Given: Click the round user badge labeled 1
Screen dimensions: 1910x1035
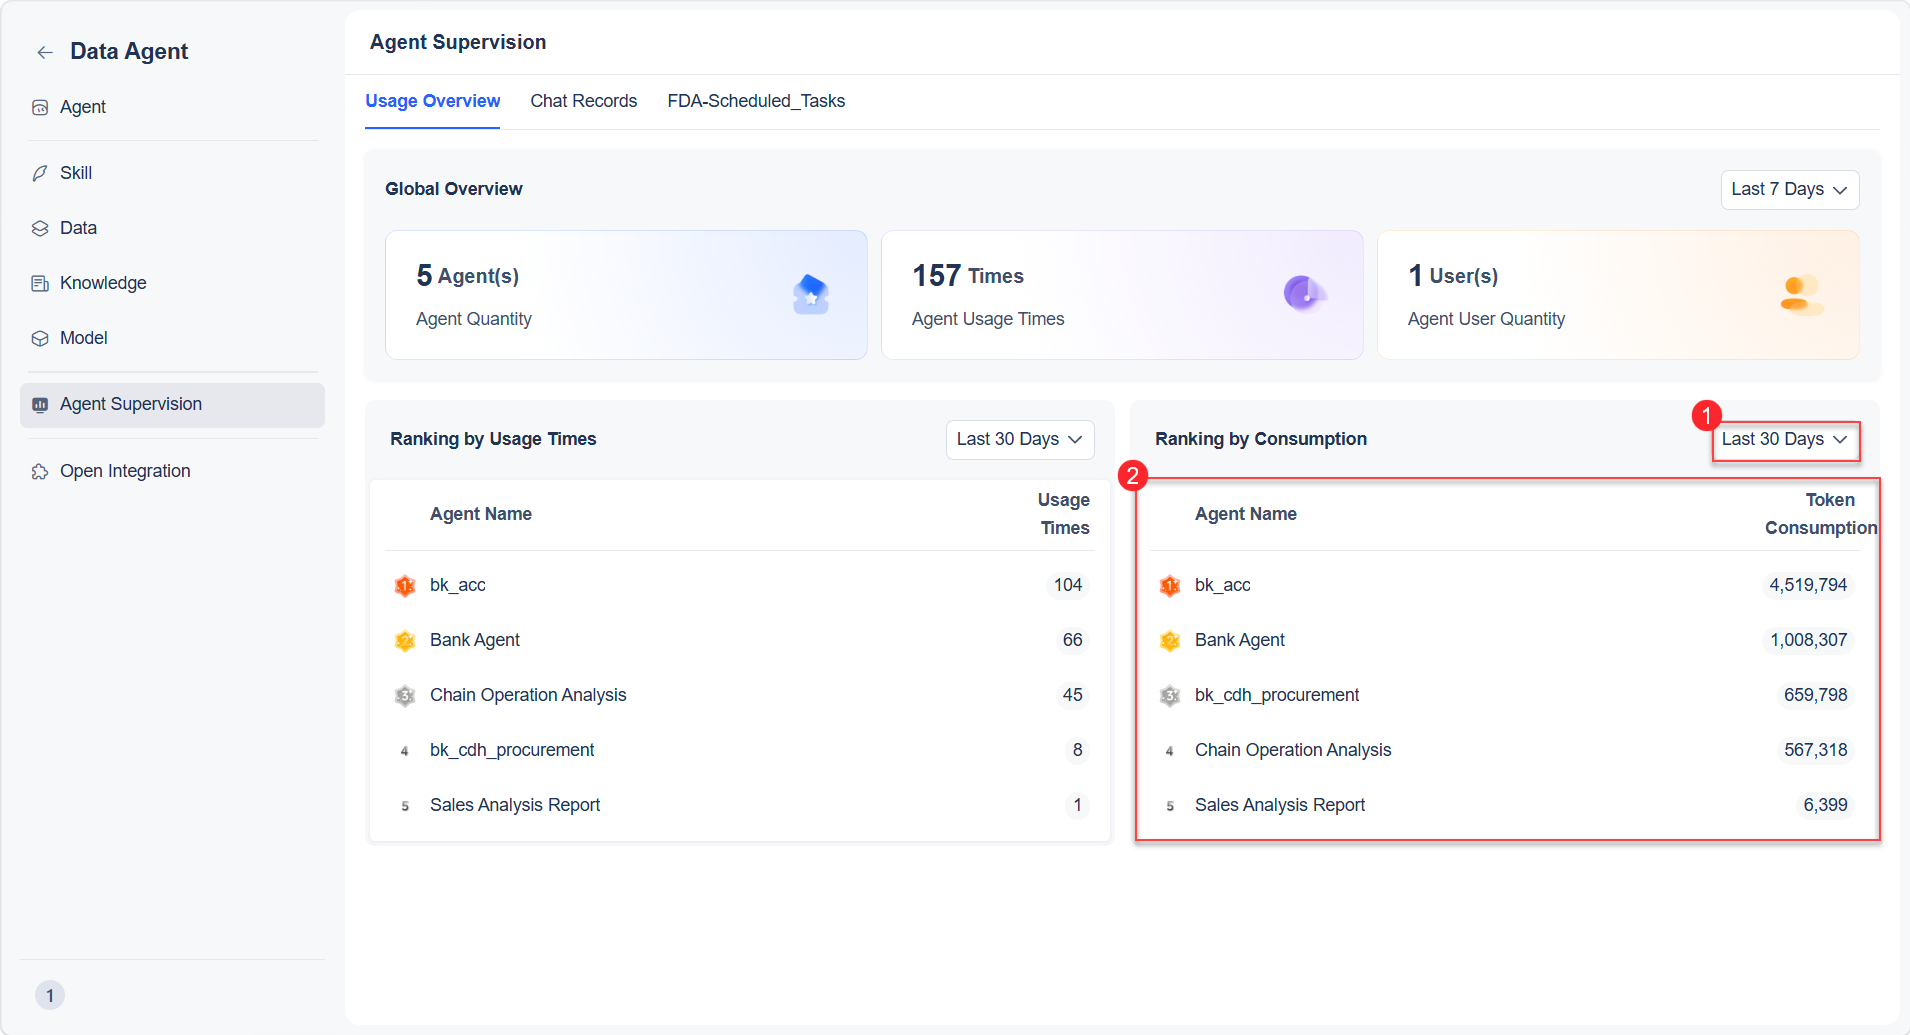Looking at the screenshot, I should [x=50, y=995].
